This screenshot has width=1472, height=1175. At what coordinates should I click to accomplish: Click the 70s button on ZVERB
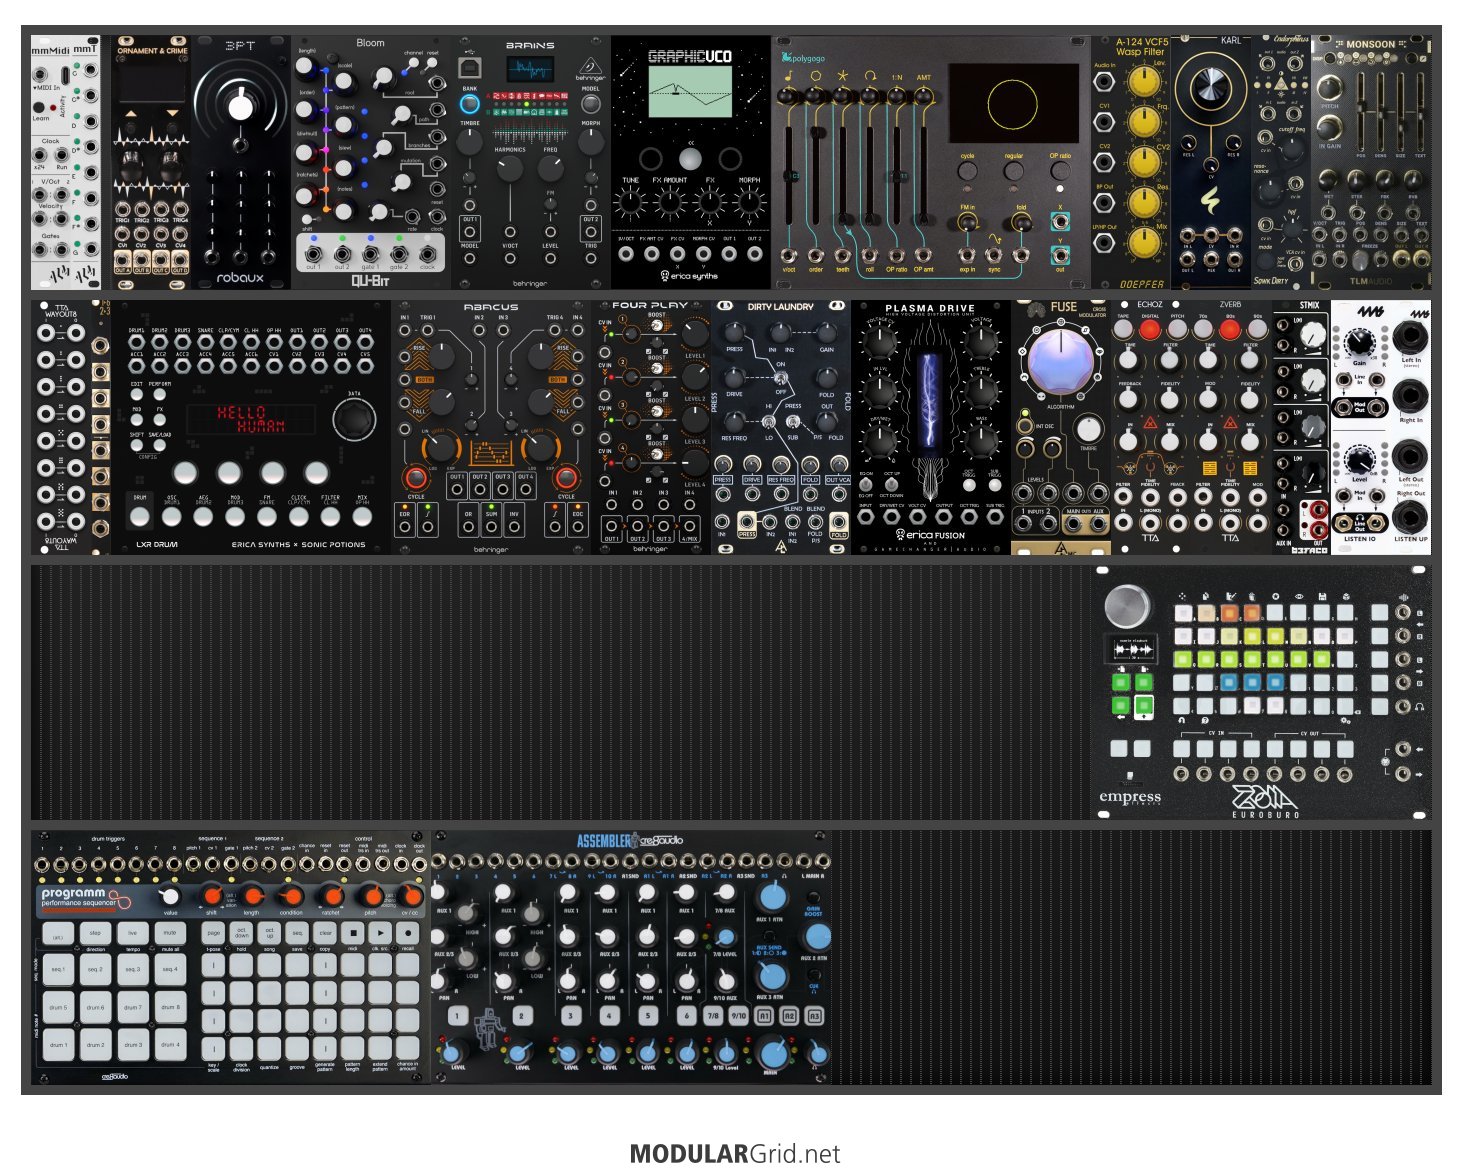coord(1203,329)
